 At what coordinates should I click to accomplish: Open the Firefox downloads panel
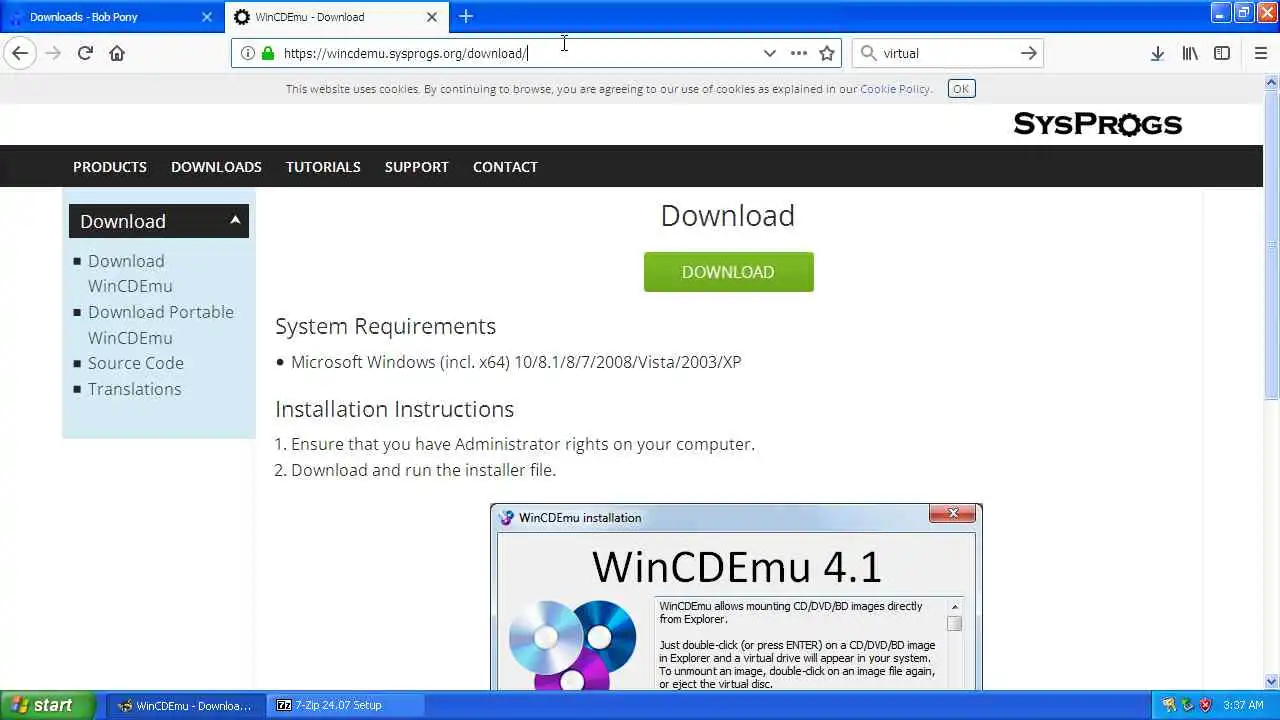point(1157,53)
